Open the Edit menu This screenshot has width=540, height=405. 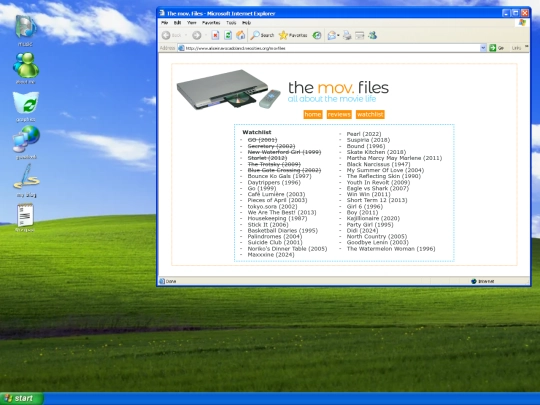point(177,23)
